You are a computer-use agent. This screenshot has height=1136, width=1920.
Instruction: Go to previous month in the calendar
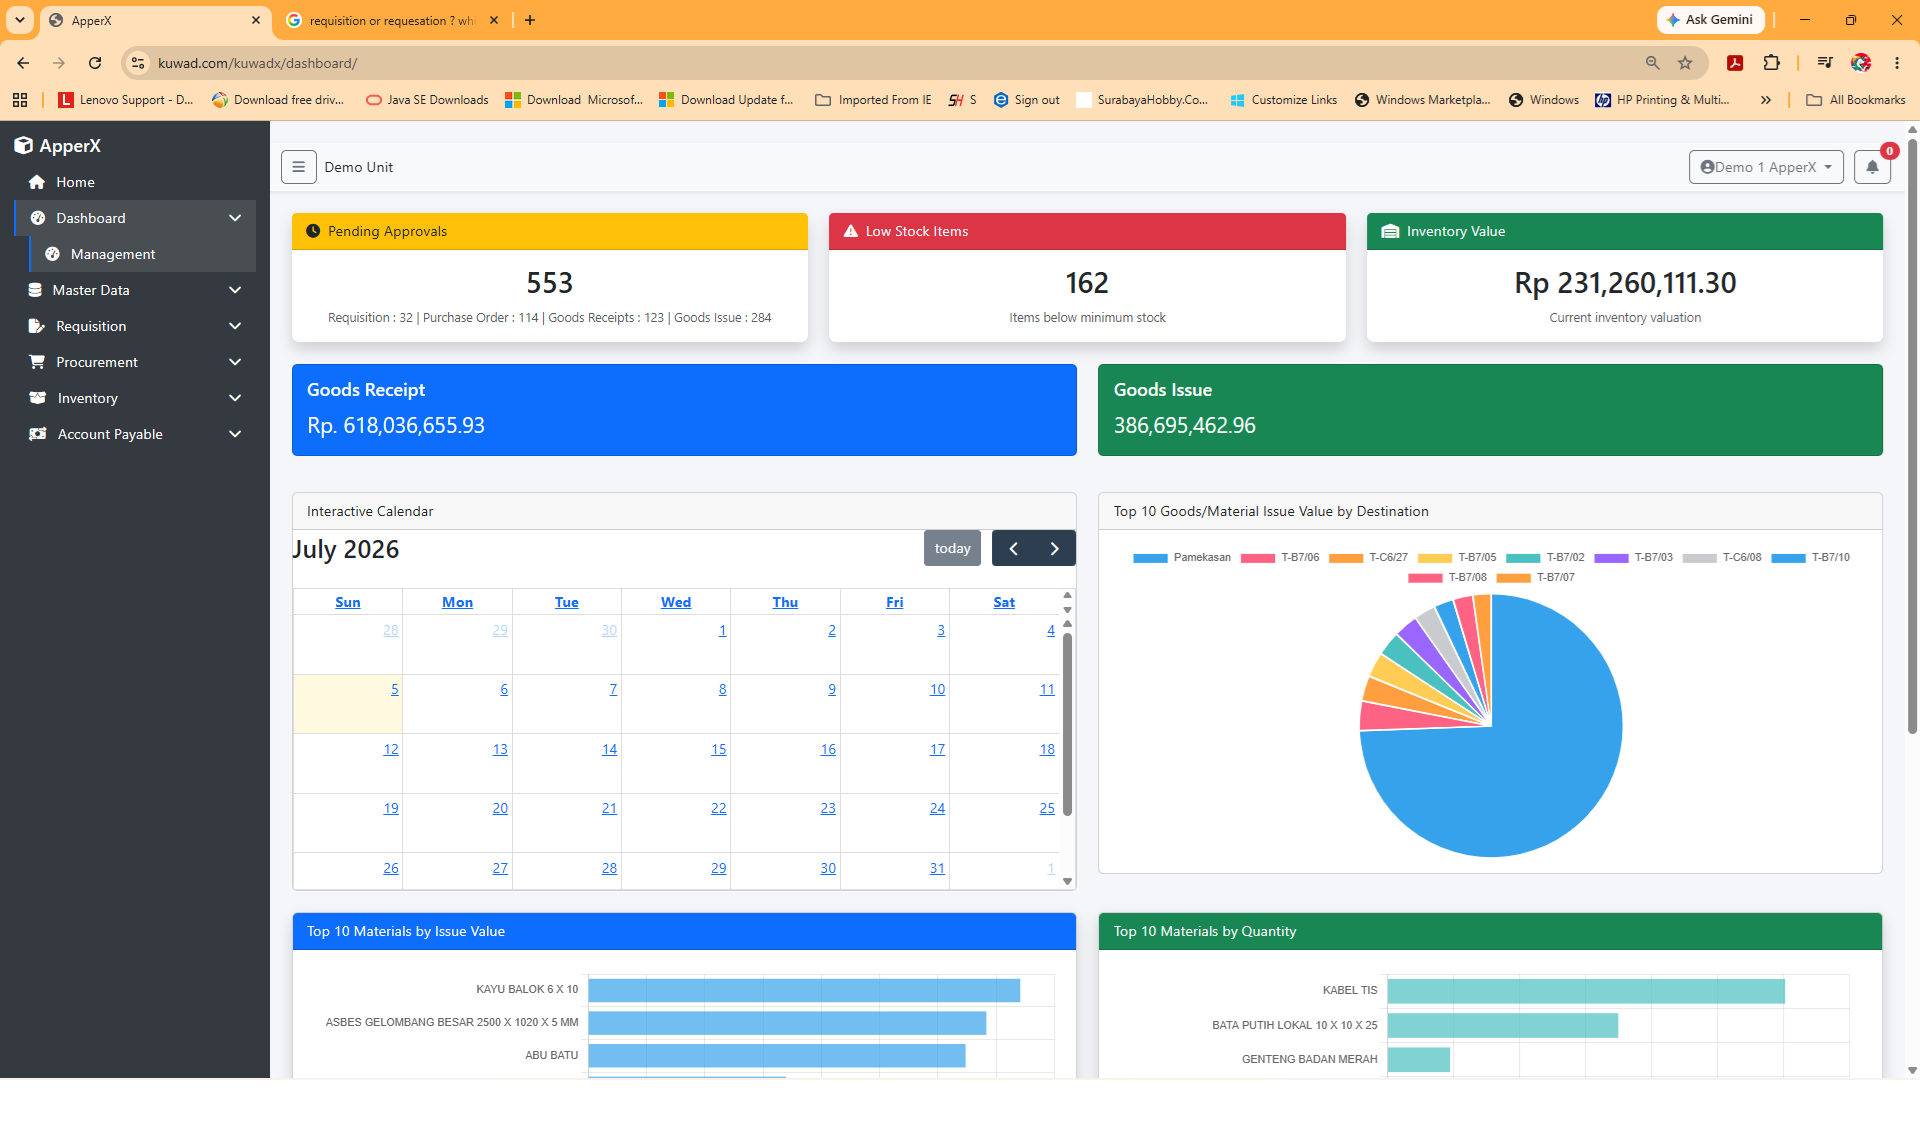(x=1013, y=548)
